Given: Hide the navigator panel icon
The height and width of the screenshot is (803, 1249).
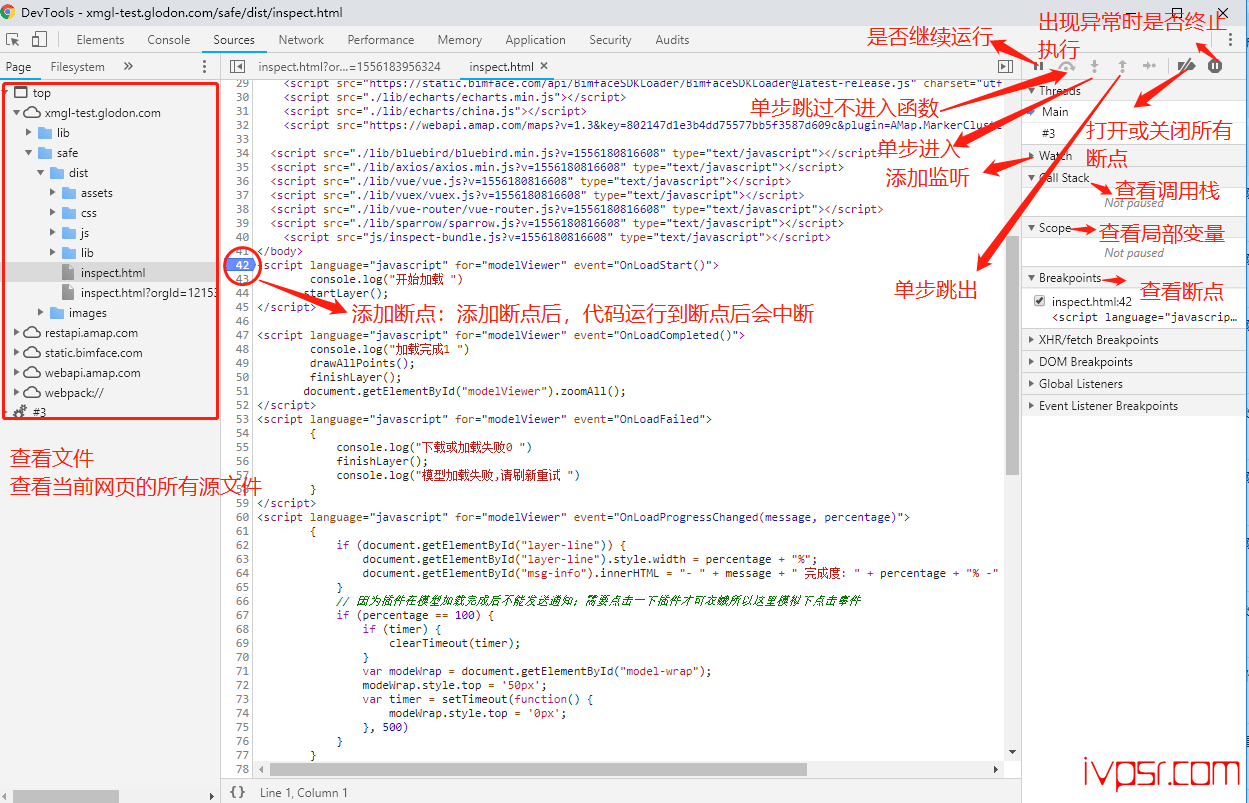Looking at the screenshot, I should coord(237,66).
